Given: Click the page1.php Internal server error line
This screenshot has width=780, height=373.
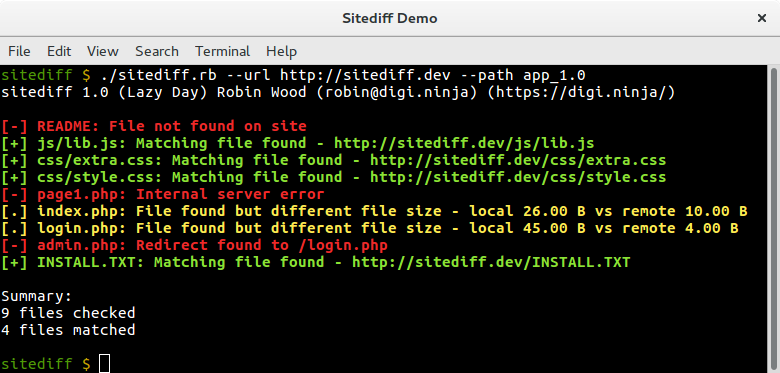Looking at the screenshot, I should pos(163,194).
